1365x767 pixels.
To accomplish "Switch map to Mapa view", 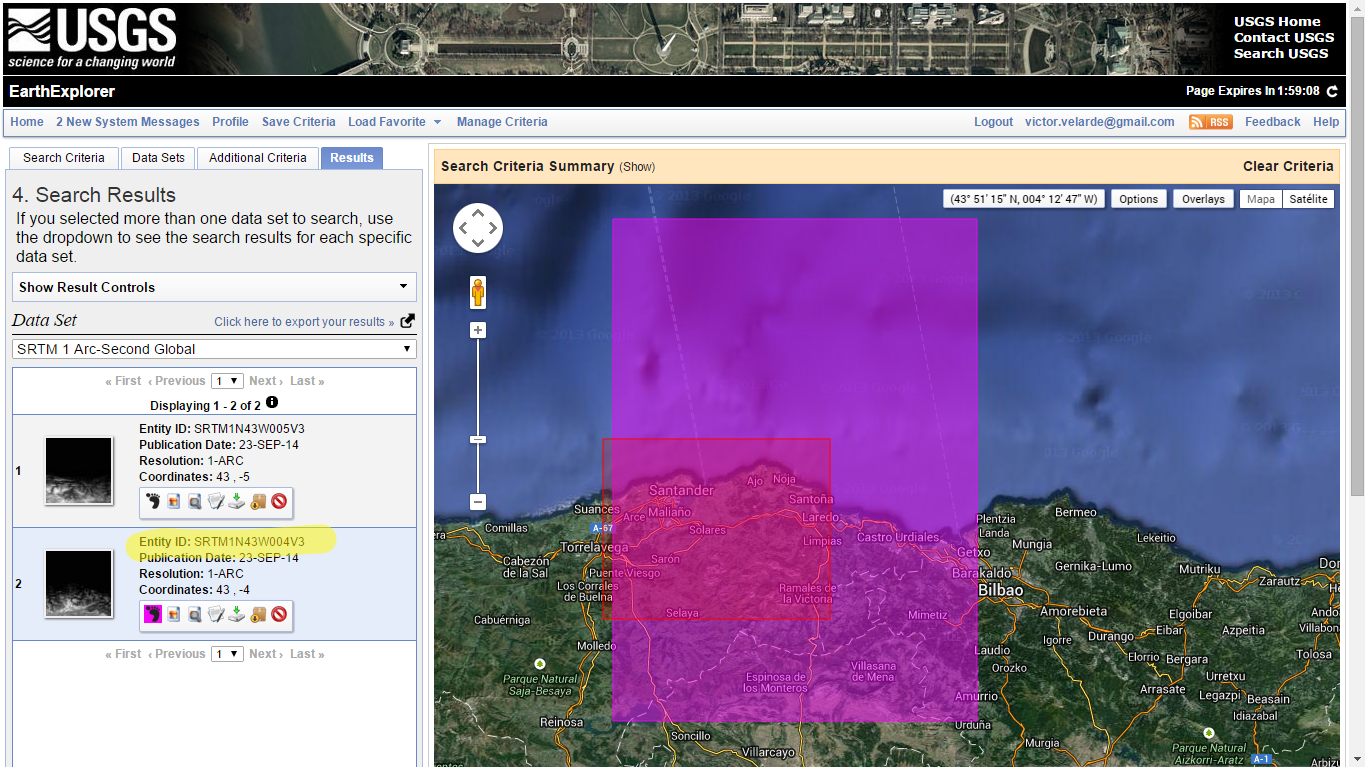I will coord(1261,199).
